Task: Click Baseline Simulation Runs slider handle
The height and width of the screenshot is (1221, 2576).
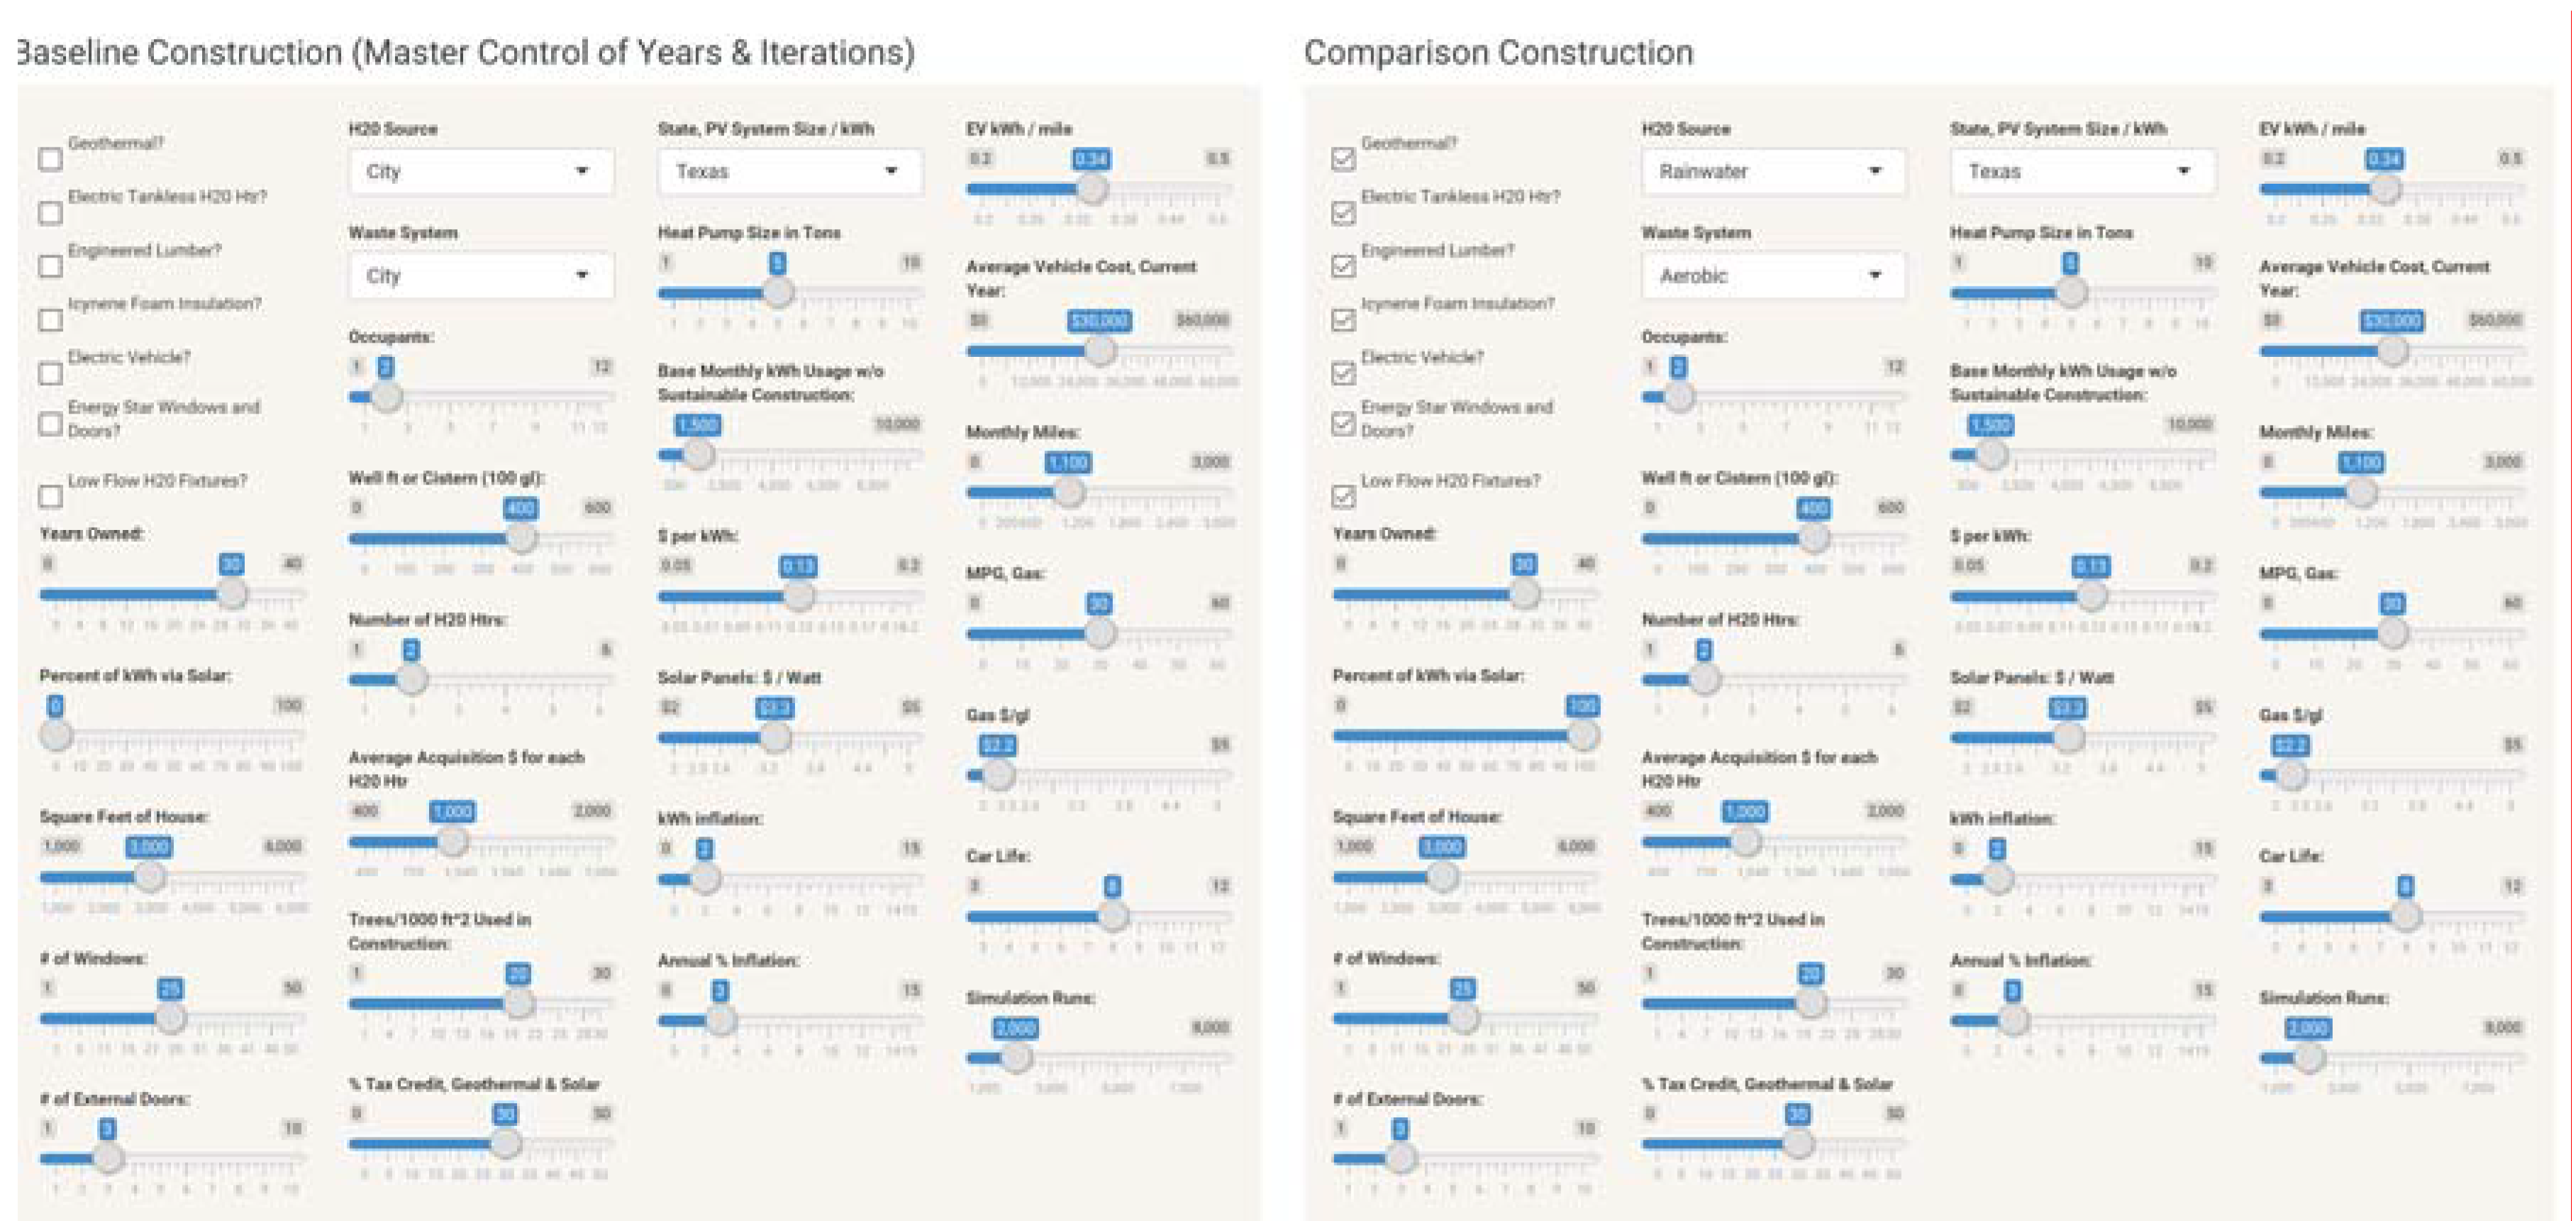Action: coord(1016,1057)
